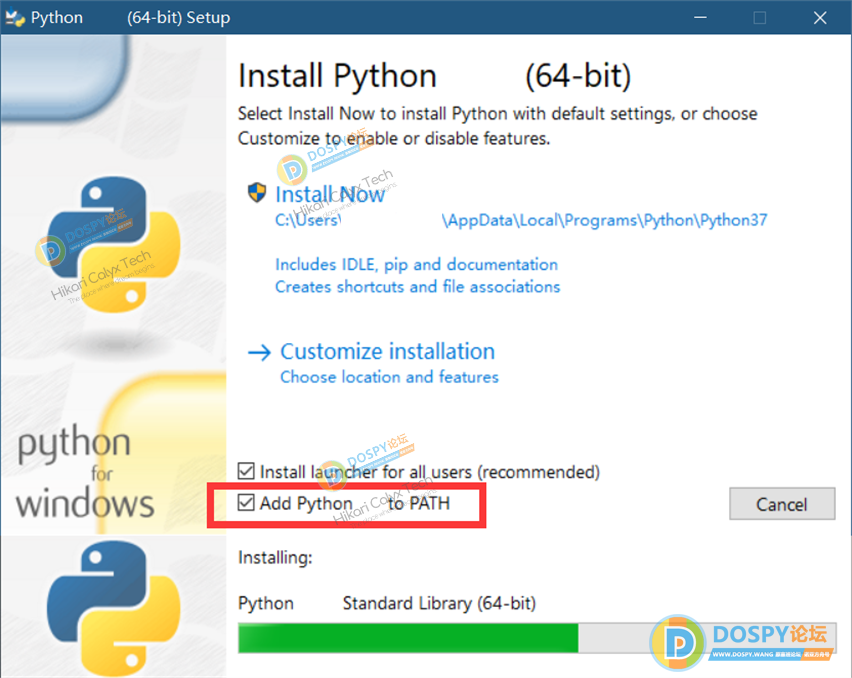Click 'Choose location and features' text
This screenshot has height=678, width=852.
389,377
